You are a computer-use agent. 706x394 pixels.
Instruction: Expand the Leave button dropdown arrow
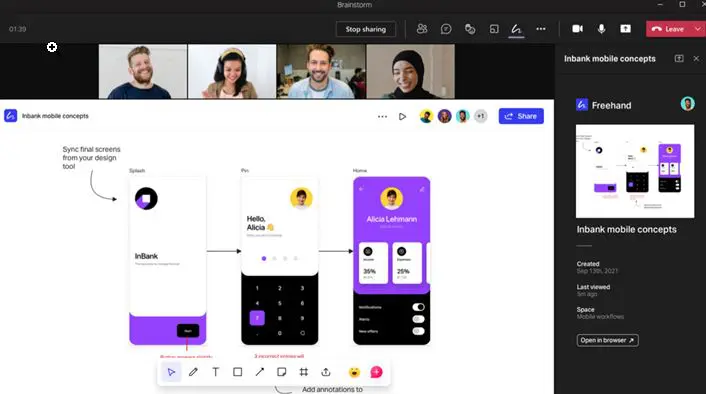click(x=698, y=29)
